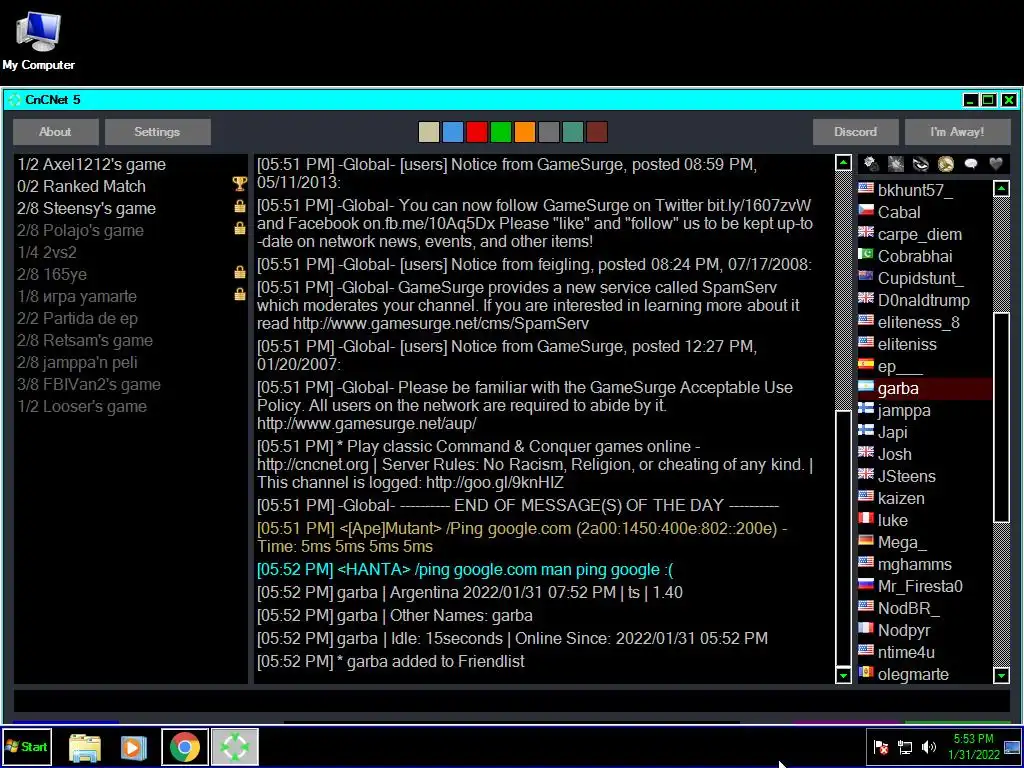This screenshot has height=768, width=1024.
Task: Select the red chat color swatch
Action: click(x=477, y=132)
